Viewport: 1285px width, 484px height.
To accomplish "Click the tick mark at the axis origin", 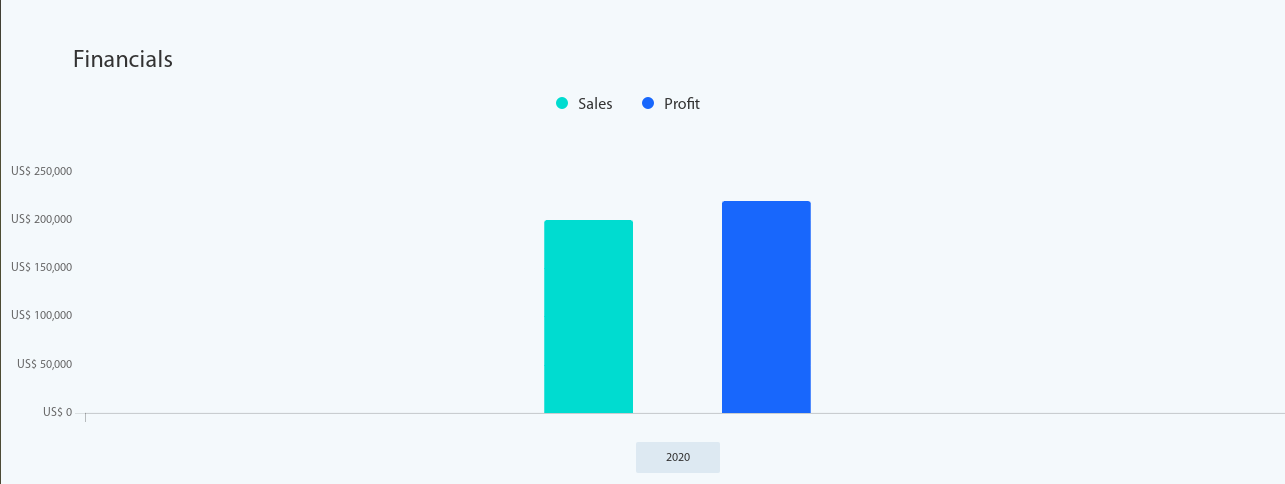I will tap(86, 417).
